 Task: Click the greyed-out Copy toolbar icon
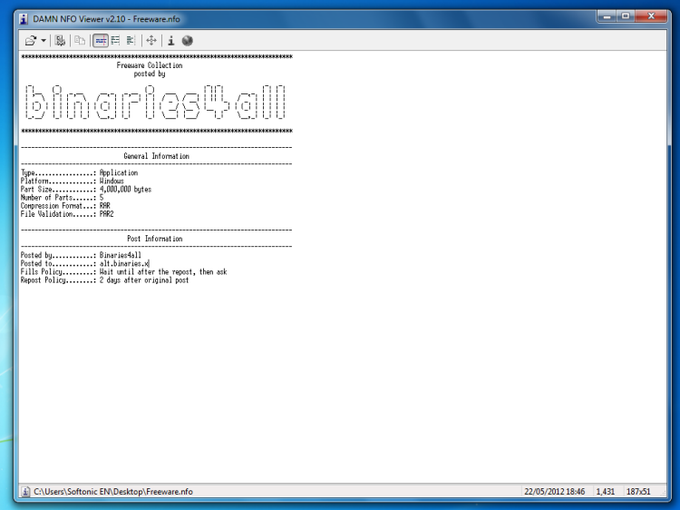[79, 41]
